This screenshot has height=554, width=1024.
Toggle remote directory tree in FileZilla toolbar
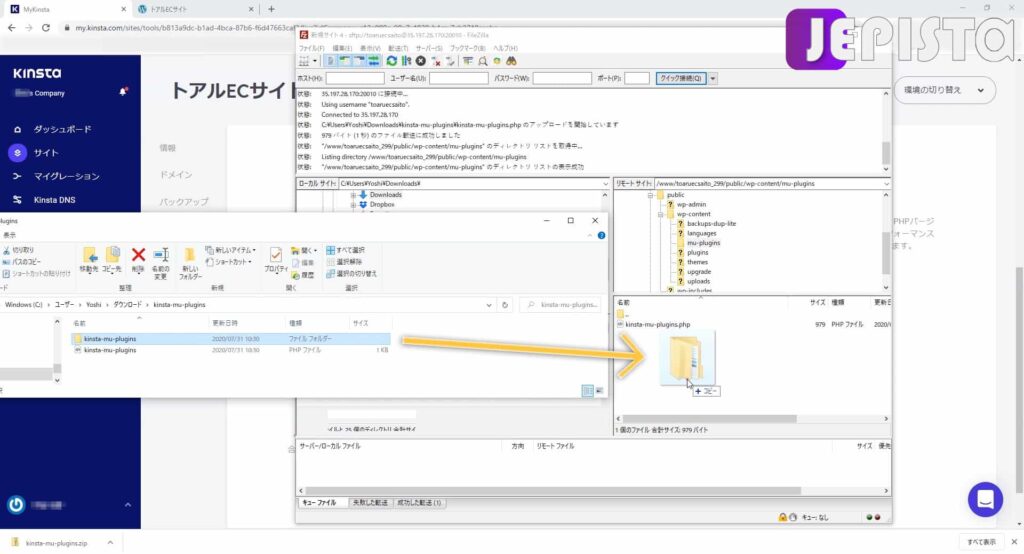point(359,61)
